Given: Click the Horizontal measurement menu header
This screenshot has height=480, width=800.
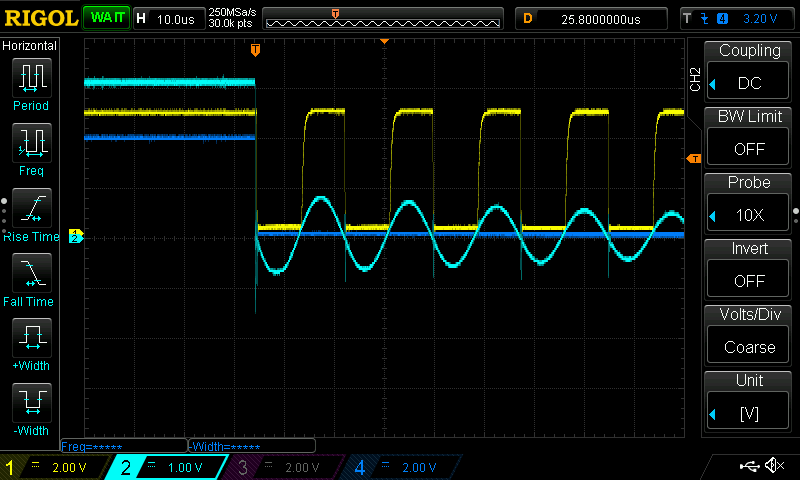Looking at the screenshot, I should click(x=30, y=46).
